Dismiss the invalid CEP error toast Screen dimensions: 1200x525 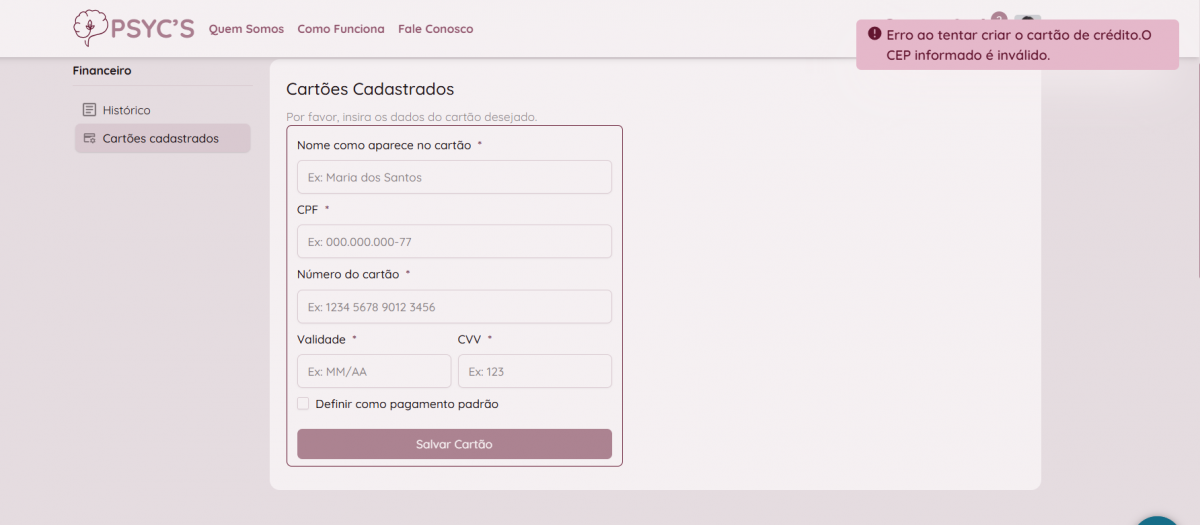click(1017, 45)
